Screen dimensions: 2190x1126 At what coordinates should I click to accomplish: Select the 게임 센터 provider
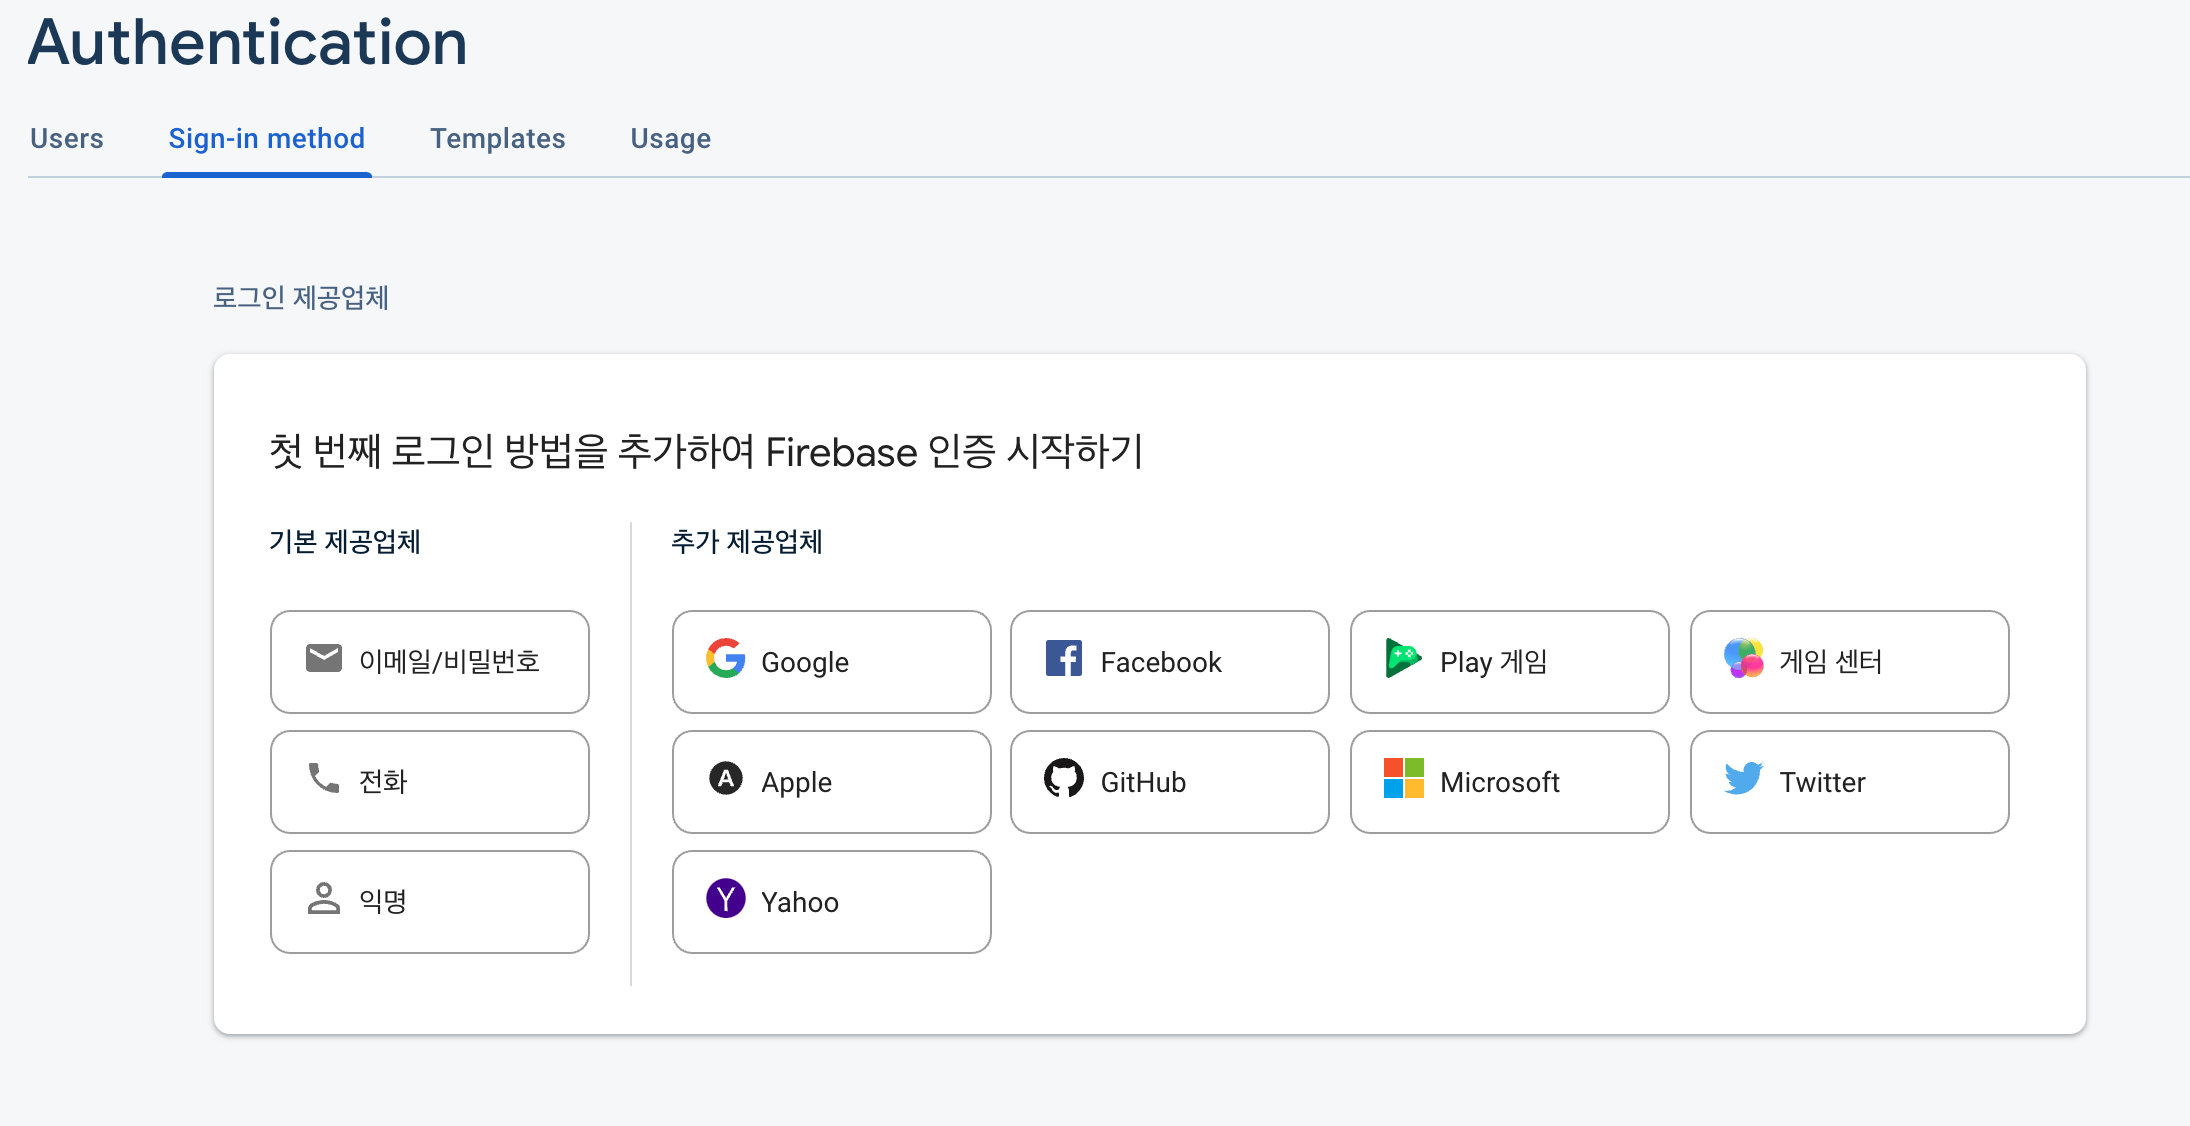coord(1849,662)
